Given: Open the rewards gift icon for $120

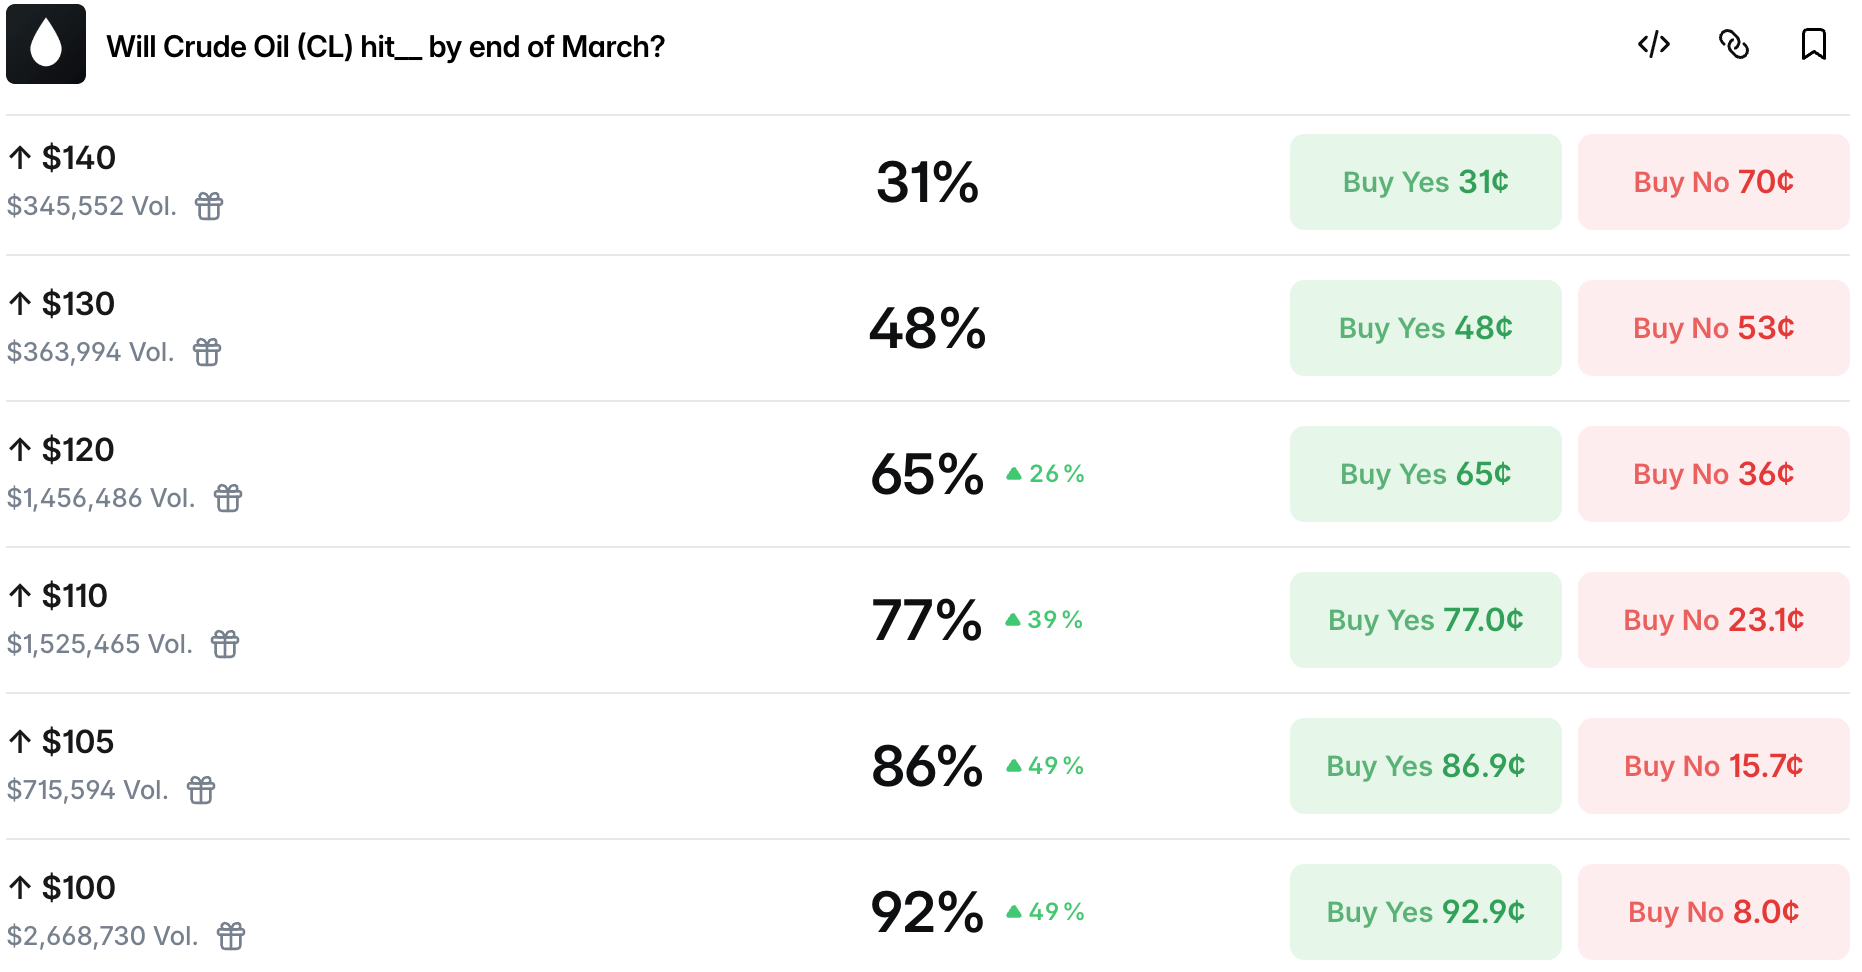Looking at the screenshot, I should 228,498.
